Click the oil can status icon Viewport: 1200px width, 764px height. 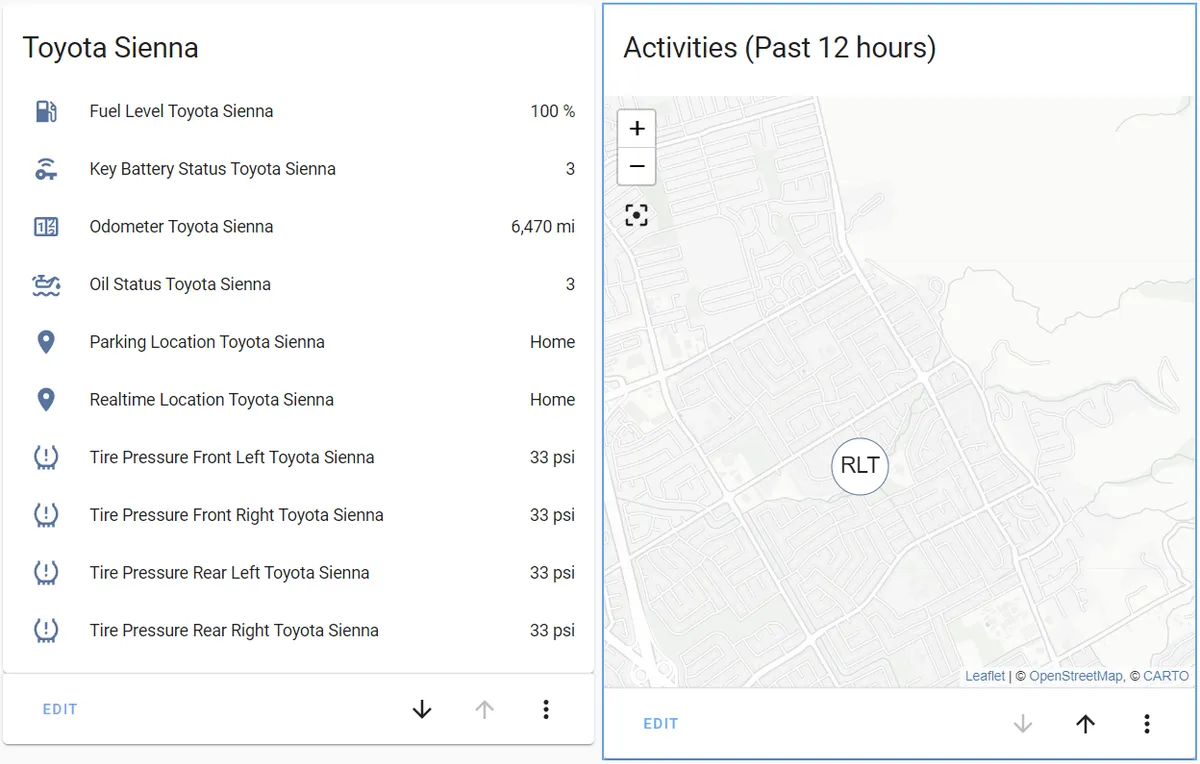coord(46,285)
